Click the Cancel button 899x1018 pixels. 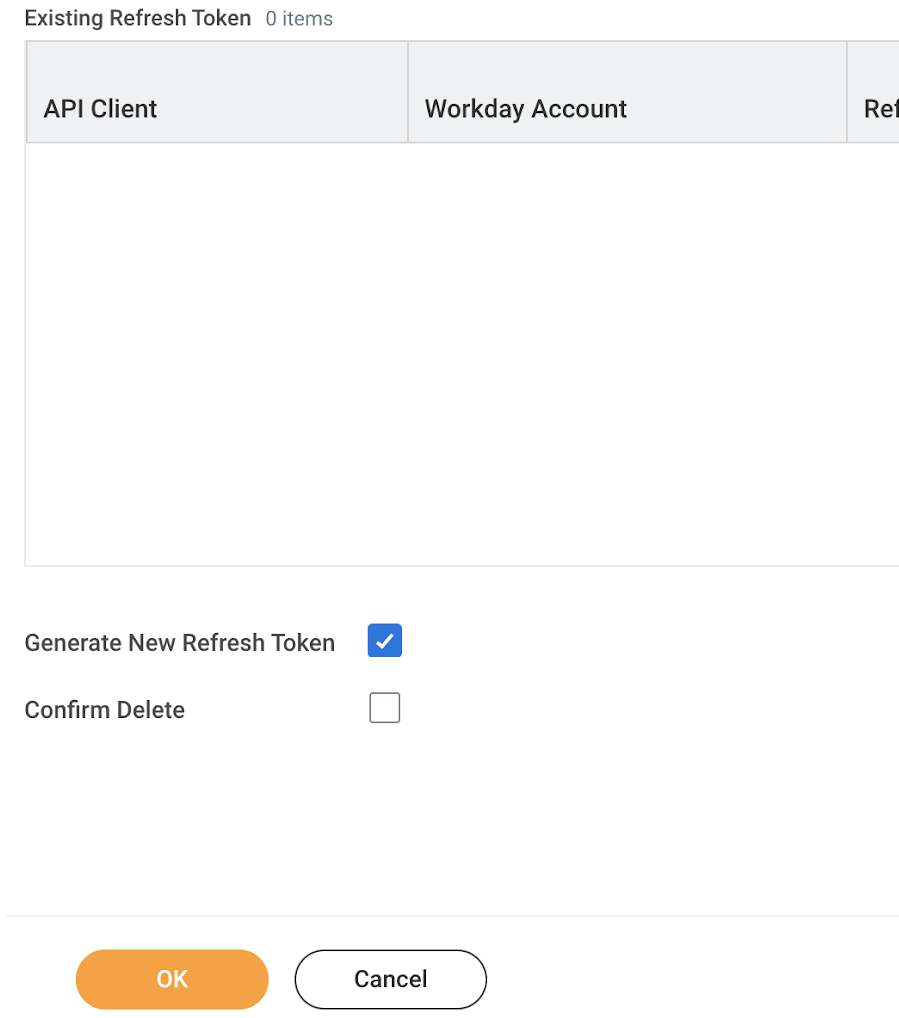(390, 979)
